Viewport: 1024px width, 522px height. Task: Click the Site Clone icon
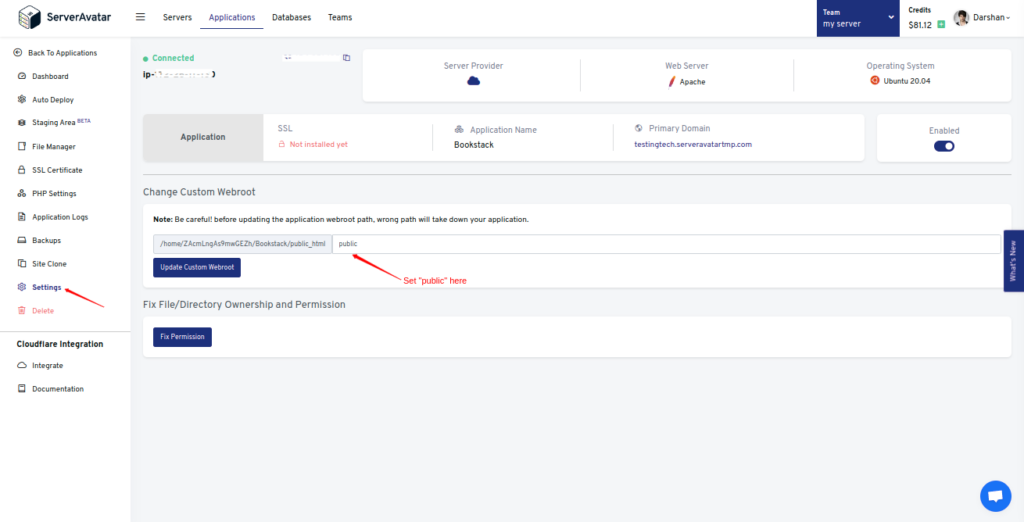pyautogui.click(x=22, y=264)
